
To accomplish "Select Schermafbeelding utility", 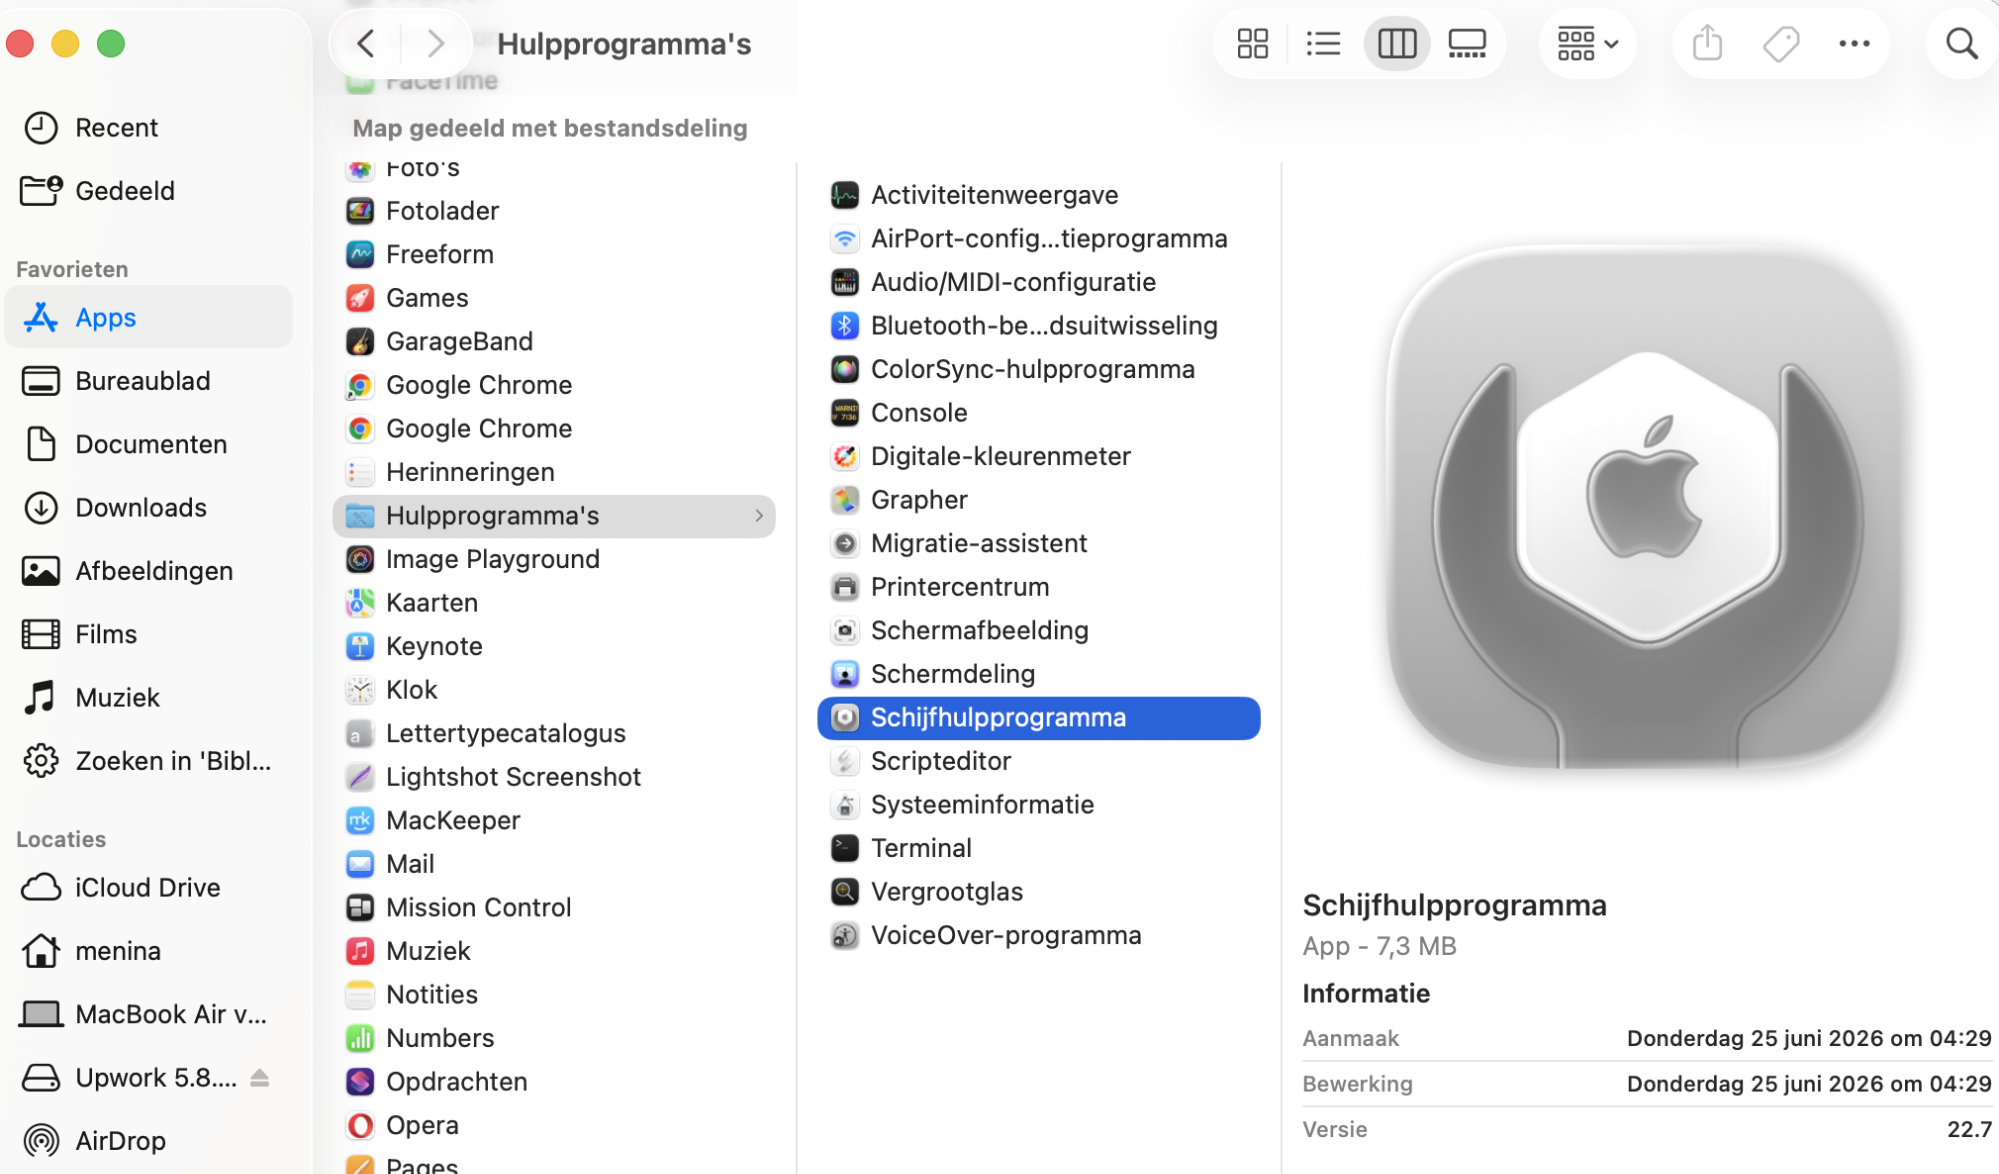I will (x=1038, y=629).
